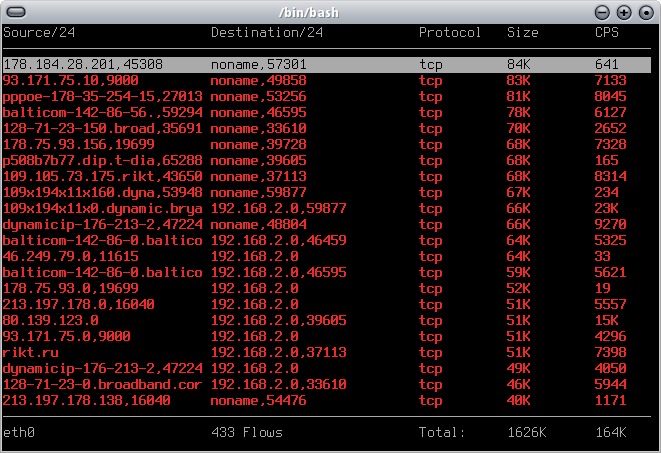Click CPS value 8045
Screen dimensions: 661x453
click(610, 96)
